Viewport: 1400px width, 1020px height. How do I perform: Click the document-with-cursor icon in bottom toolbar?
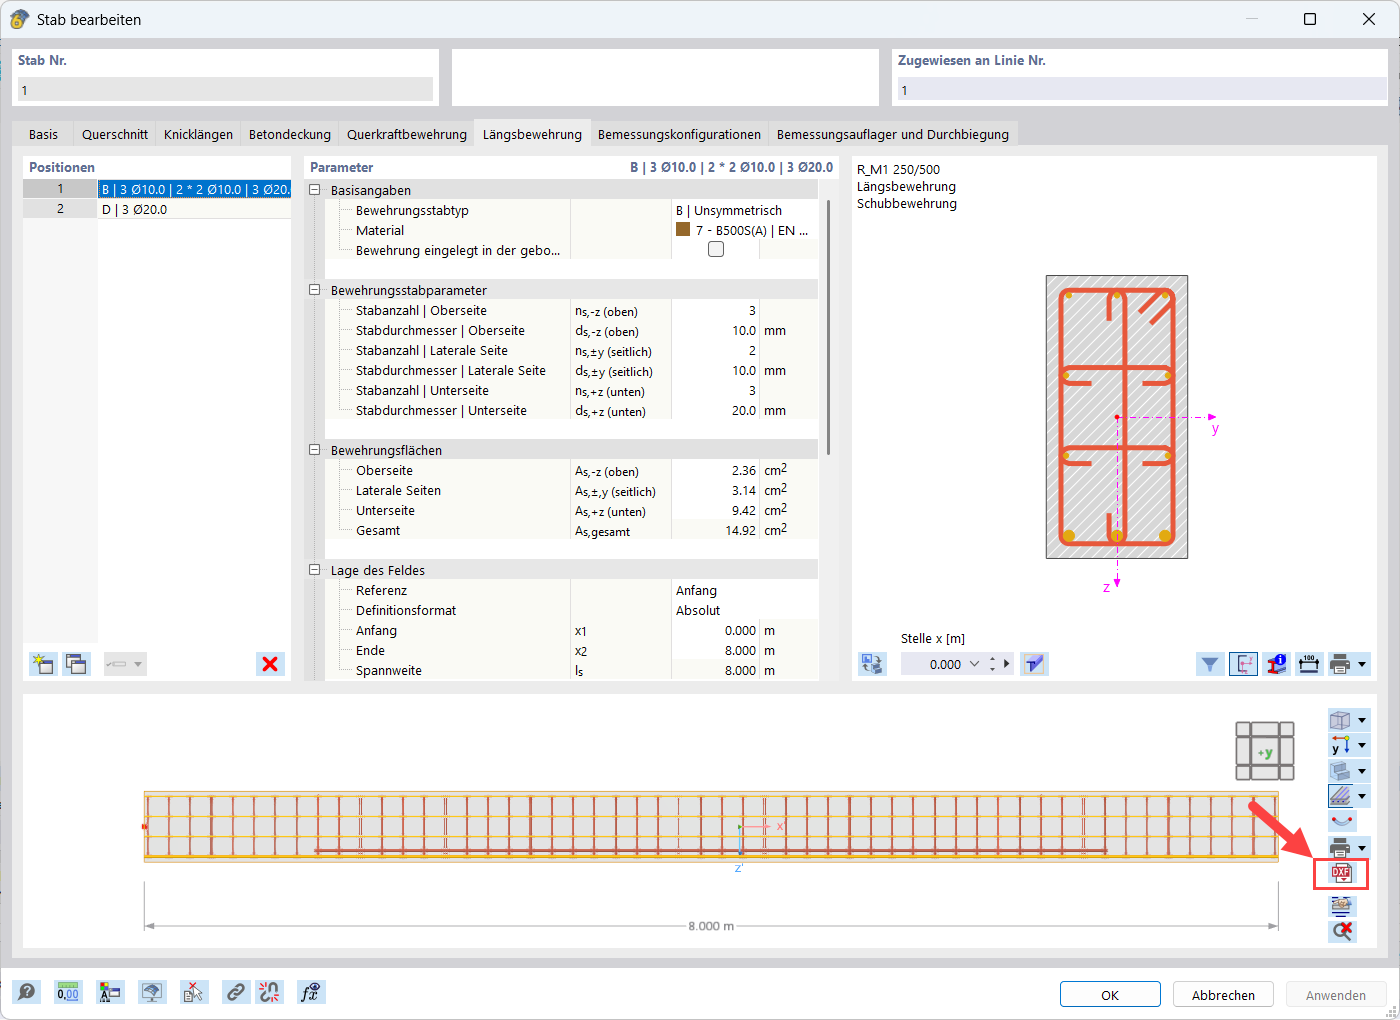pos(194,992)
